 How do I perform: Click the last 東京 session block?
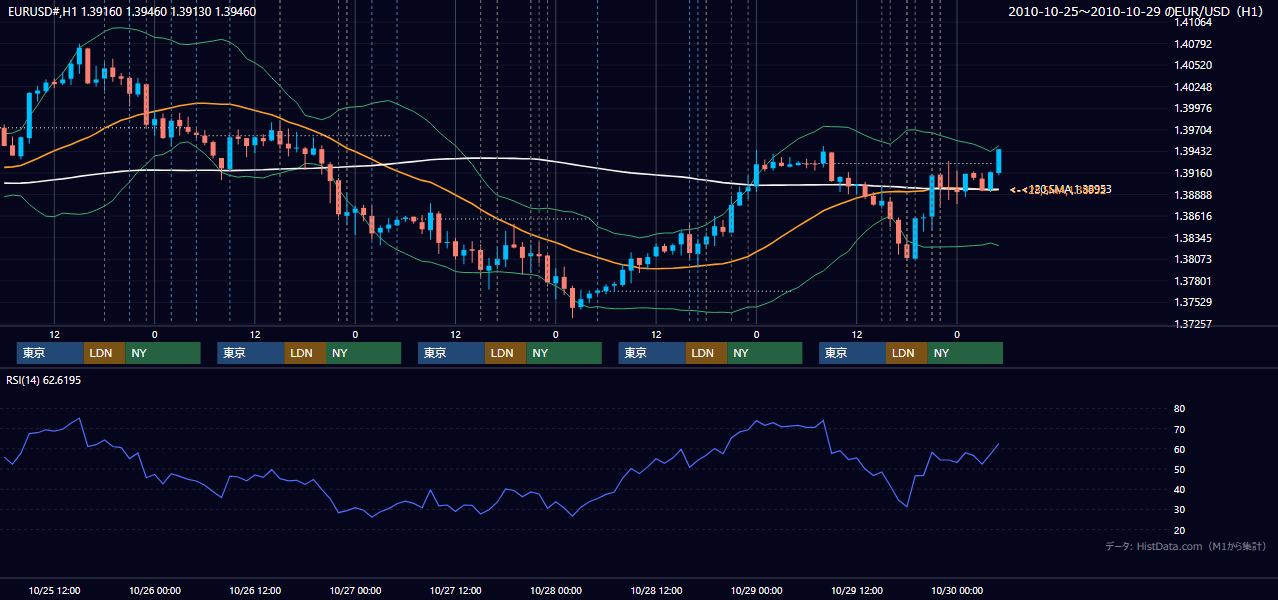click(x=852, y=353)
